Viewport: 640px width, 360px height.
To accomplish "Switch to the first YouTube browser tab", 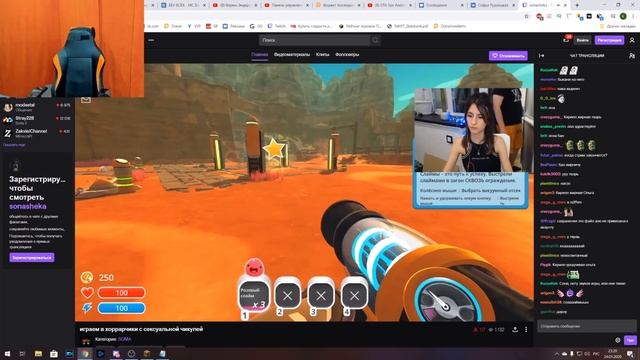I will coord(236,5).
